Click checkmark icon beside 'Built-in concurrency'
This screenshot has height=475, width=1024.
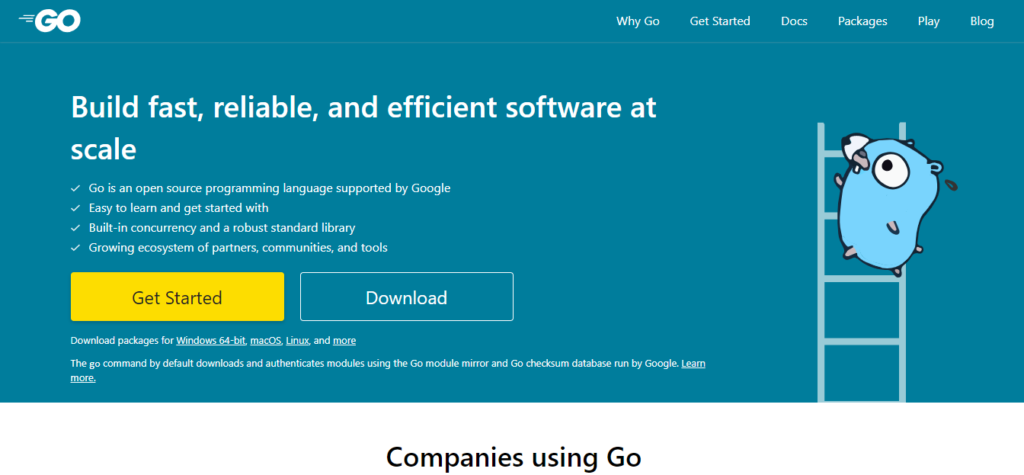click(x=75, y=228)
